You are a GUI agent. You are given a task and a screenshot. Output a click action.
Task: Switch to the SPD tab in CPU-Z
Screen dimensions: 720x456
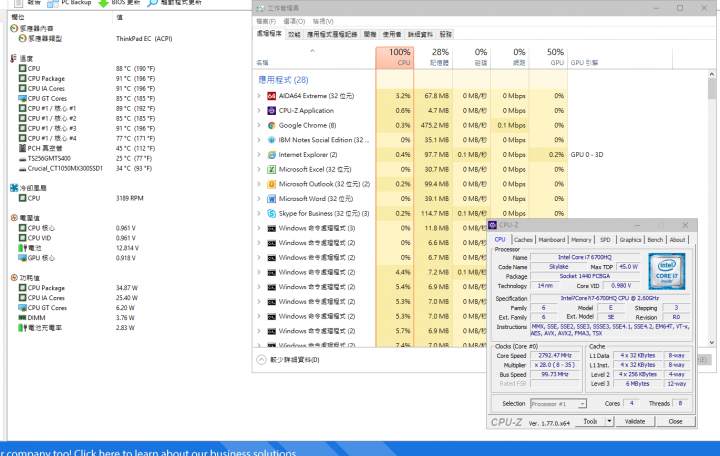[605, 240]
